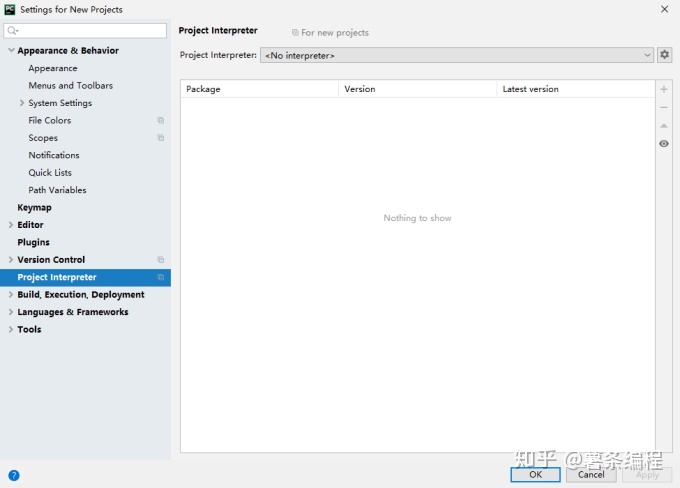Open Menus and Toolbars settings

(71, 85)
